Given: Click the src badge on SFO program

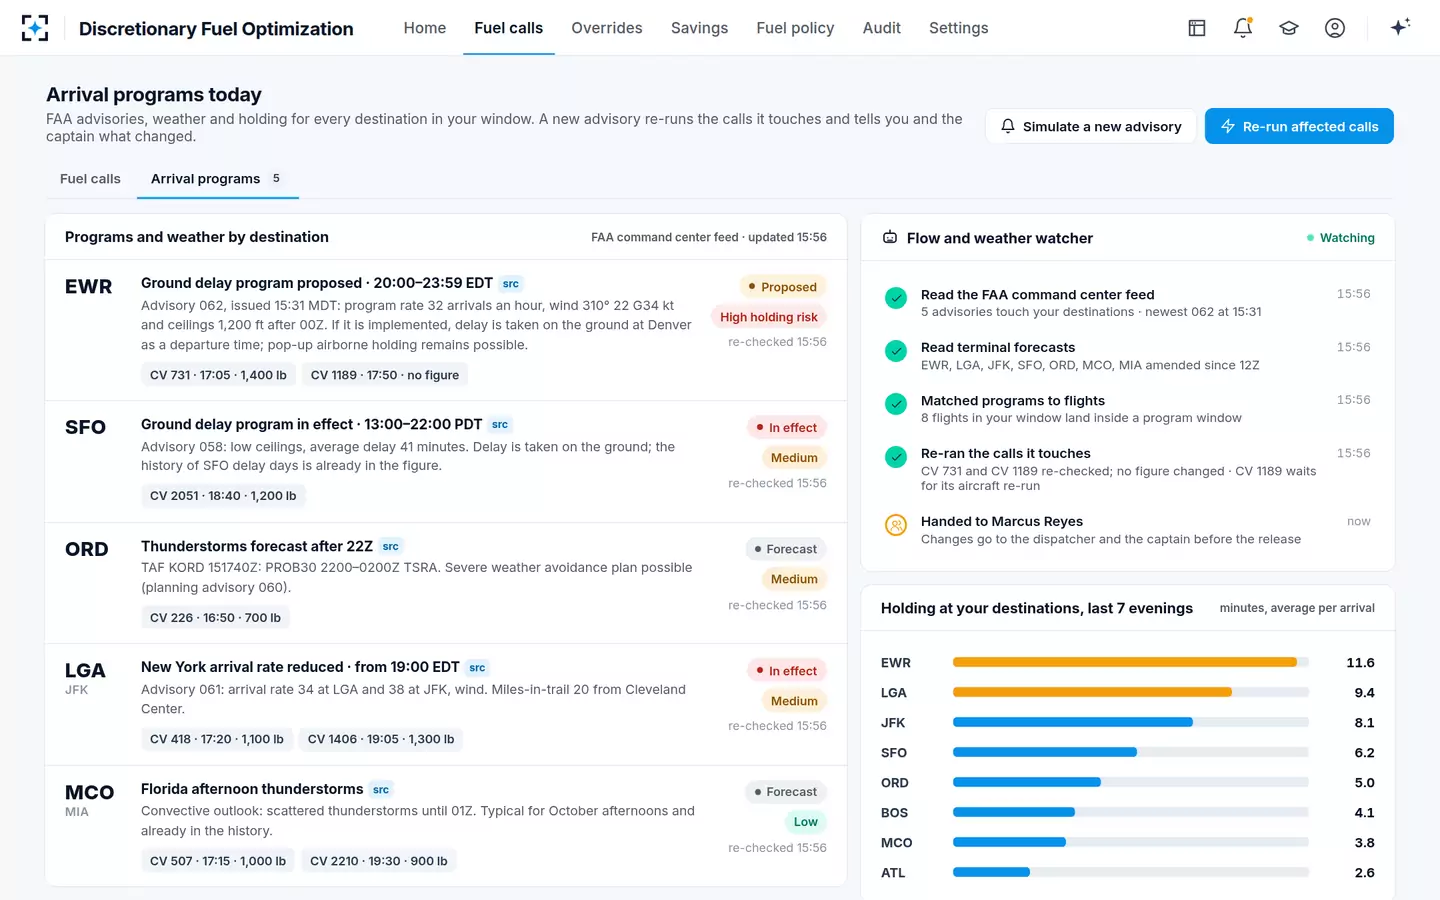Looking at the screenshot, I should (x=500, y=425).
